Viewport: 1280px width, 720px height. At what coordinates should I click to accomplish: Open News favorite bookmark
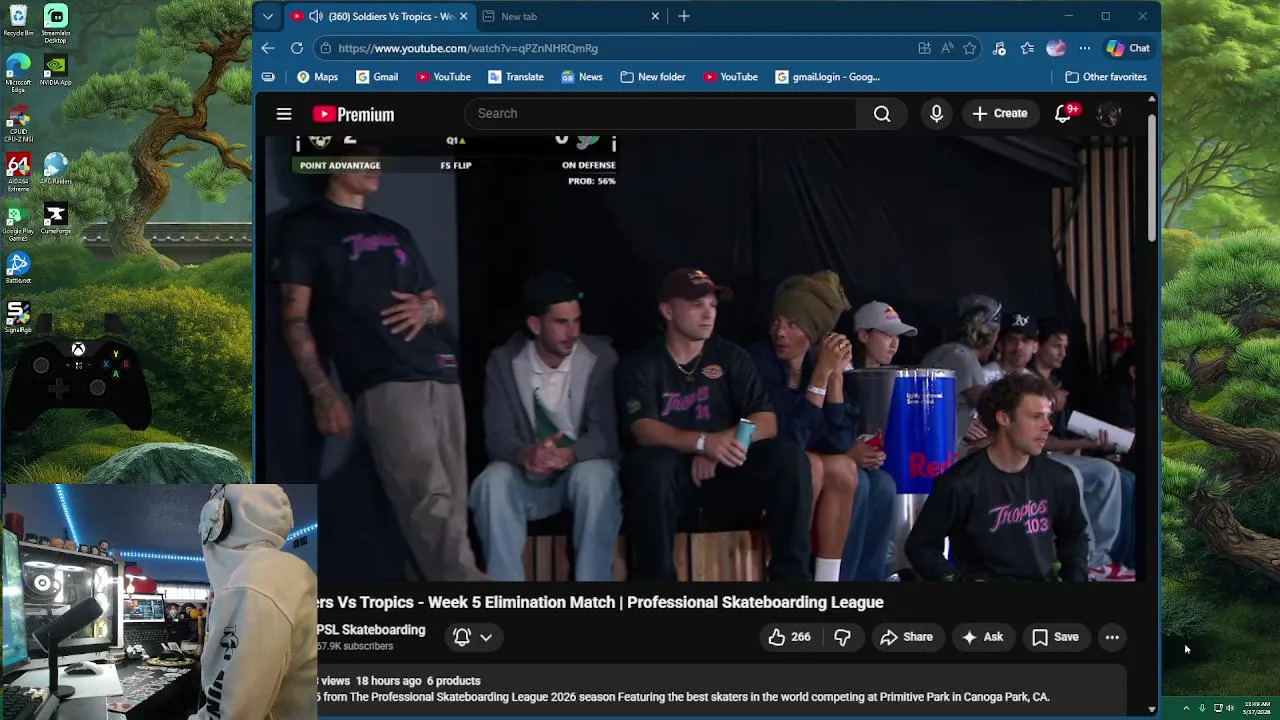point(582,77)
